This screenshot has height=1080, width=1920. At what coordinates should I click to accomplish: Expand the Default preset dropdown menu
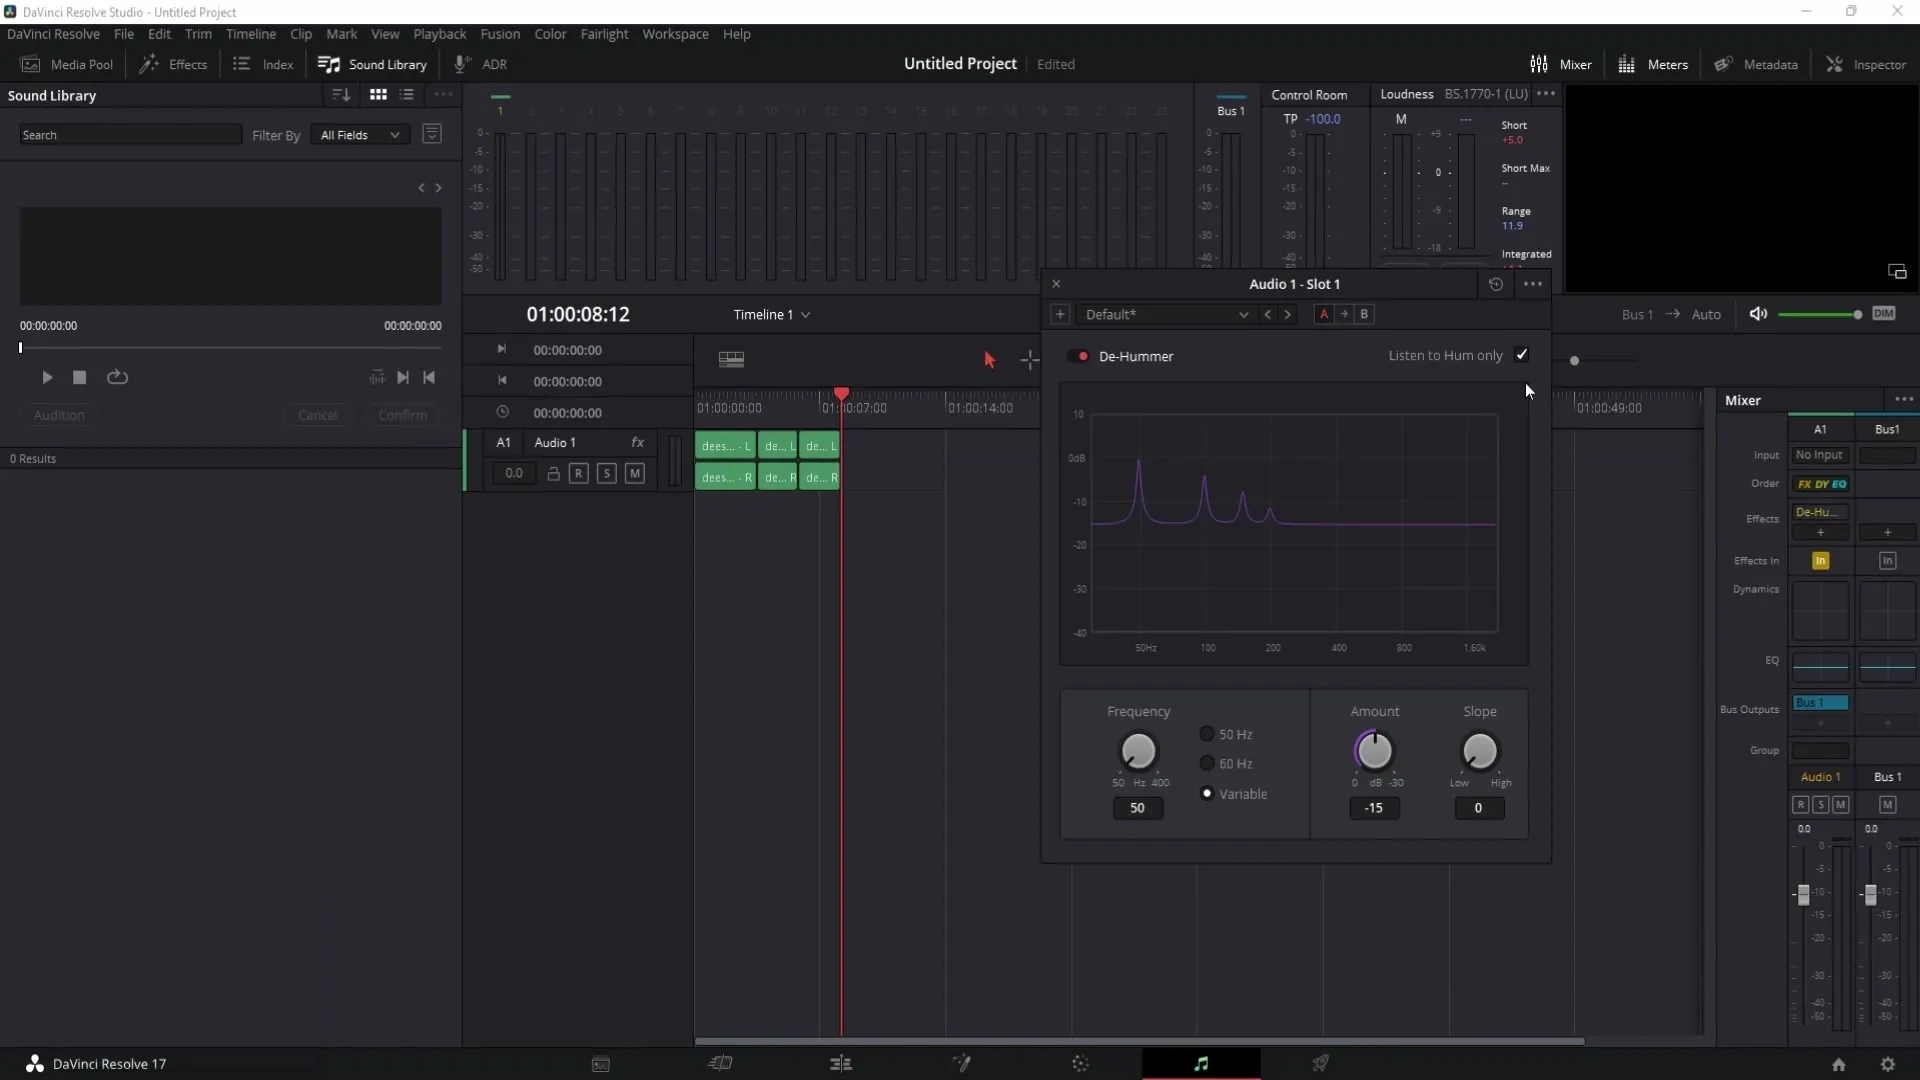pyautogui.click(x=1241, y=314)
